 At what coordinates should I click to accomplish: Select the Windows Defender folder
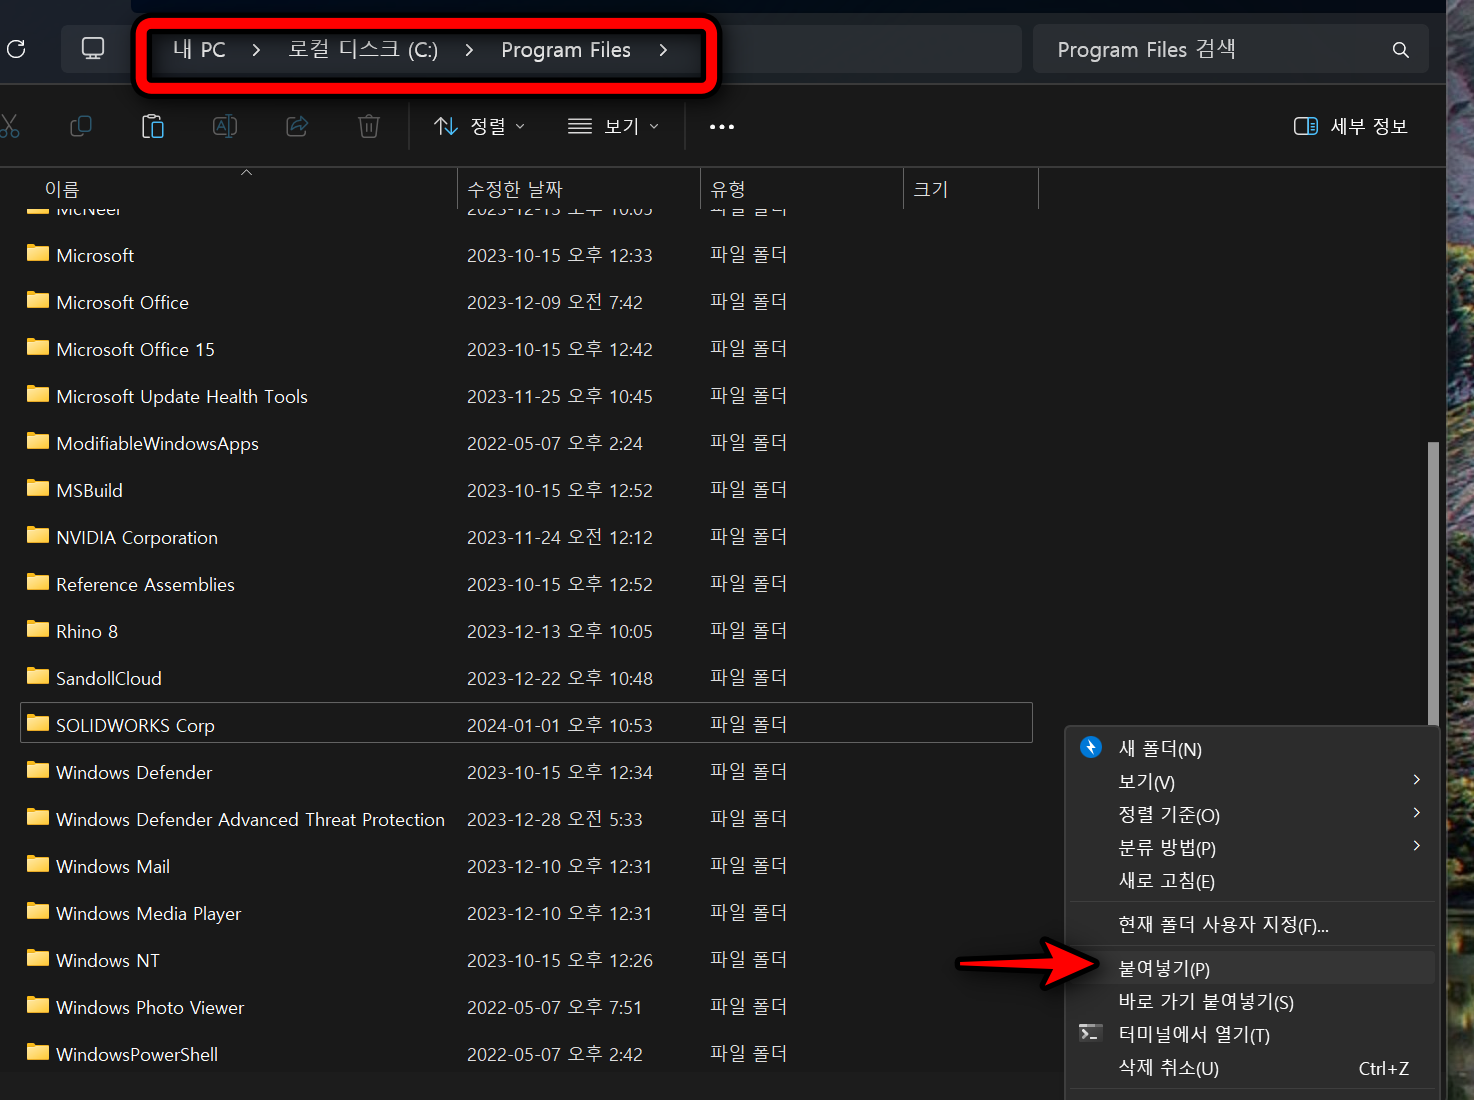pyautogui.click(x=526, y=772)
